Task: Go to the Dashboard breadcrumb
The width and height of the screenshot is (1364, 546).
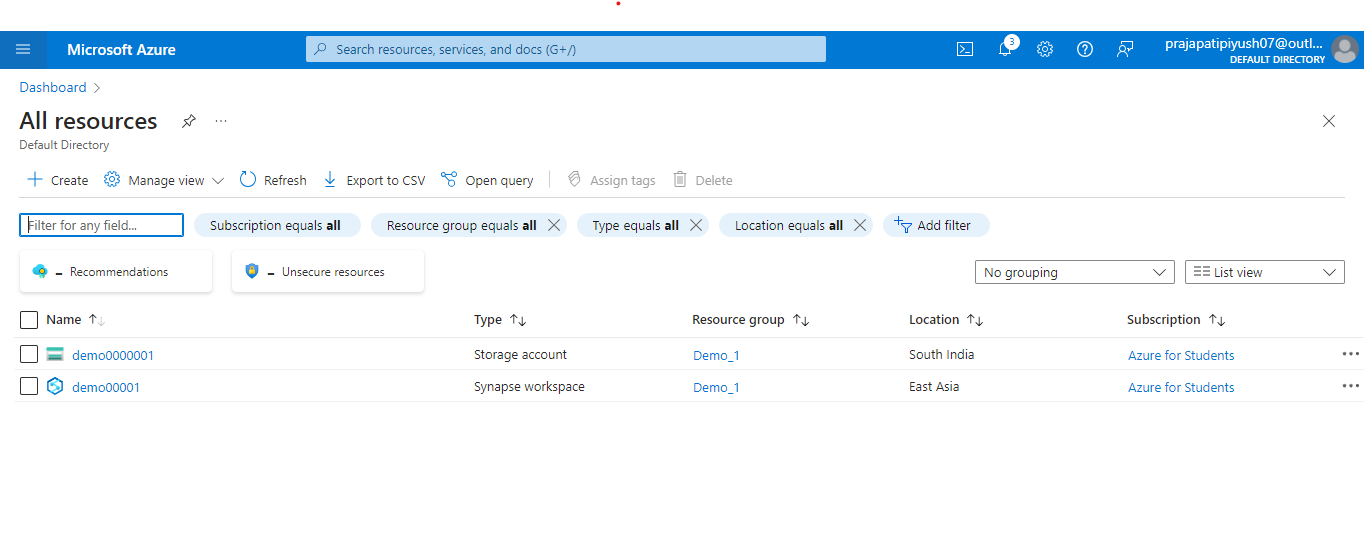Action: pos(53,87)
